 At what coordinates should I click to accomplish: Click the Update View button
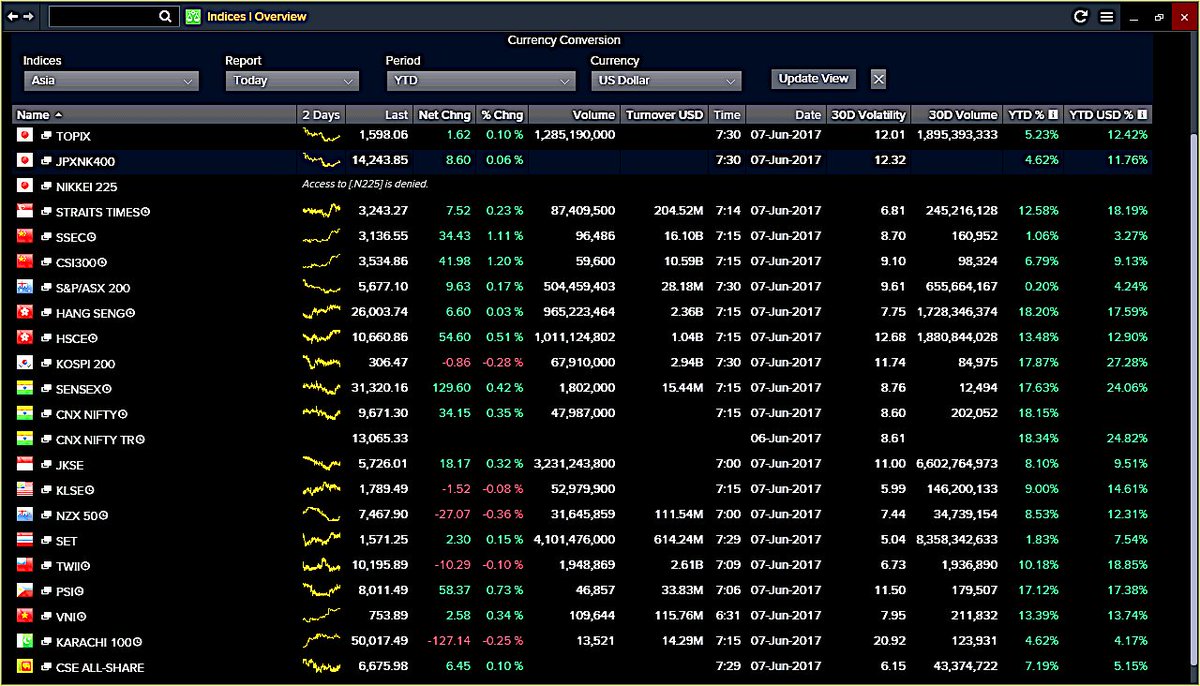click(813, 79)
